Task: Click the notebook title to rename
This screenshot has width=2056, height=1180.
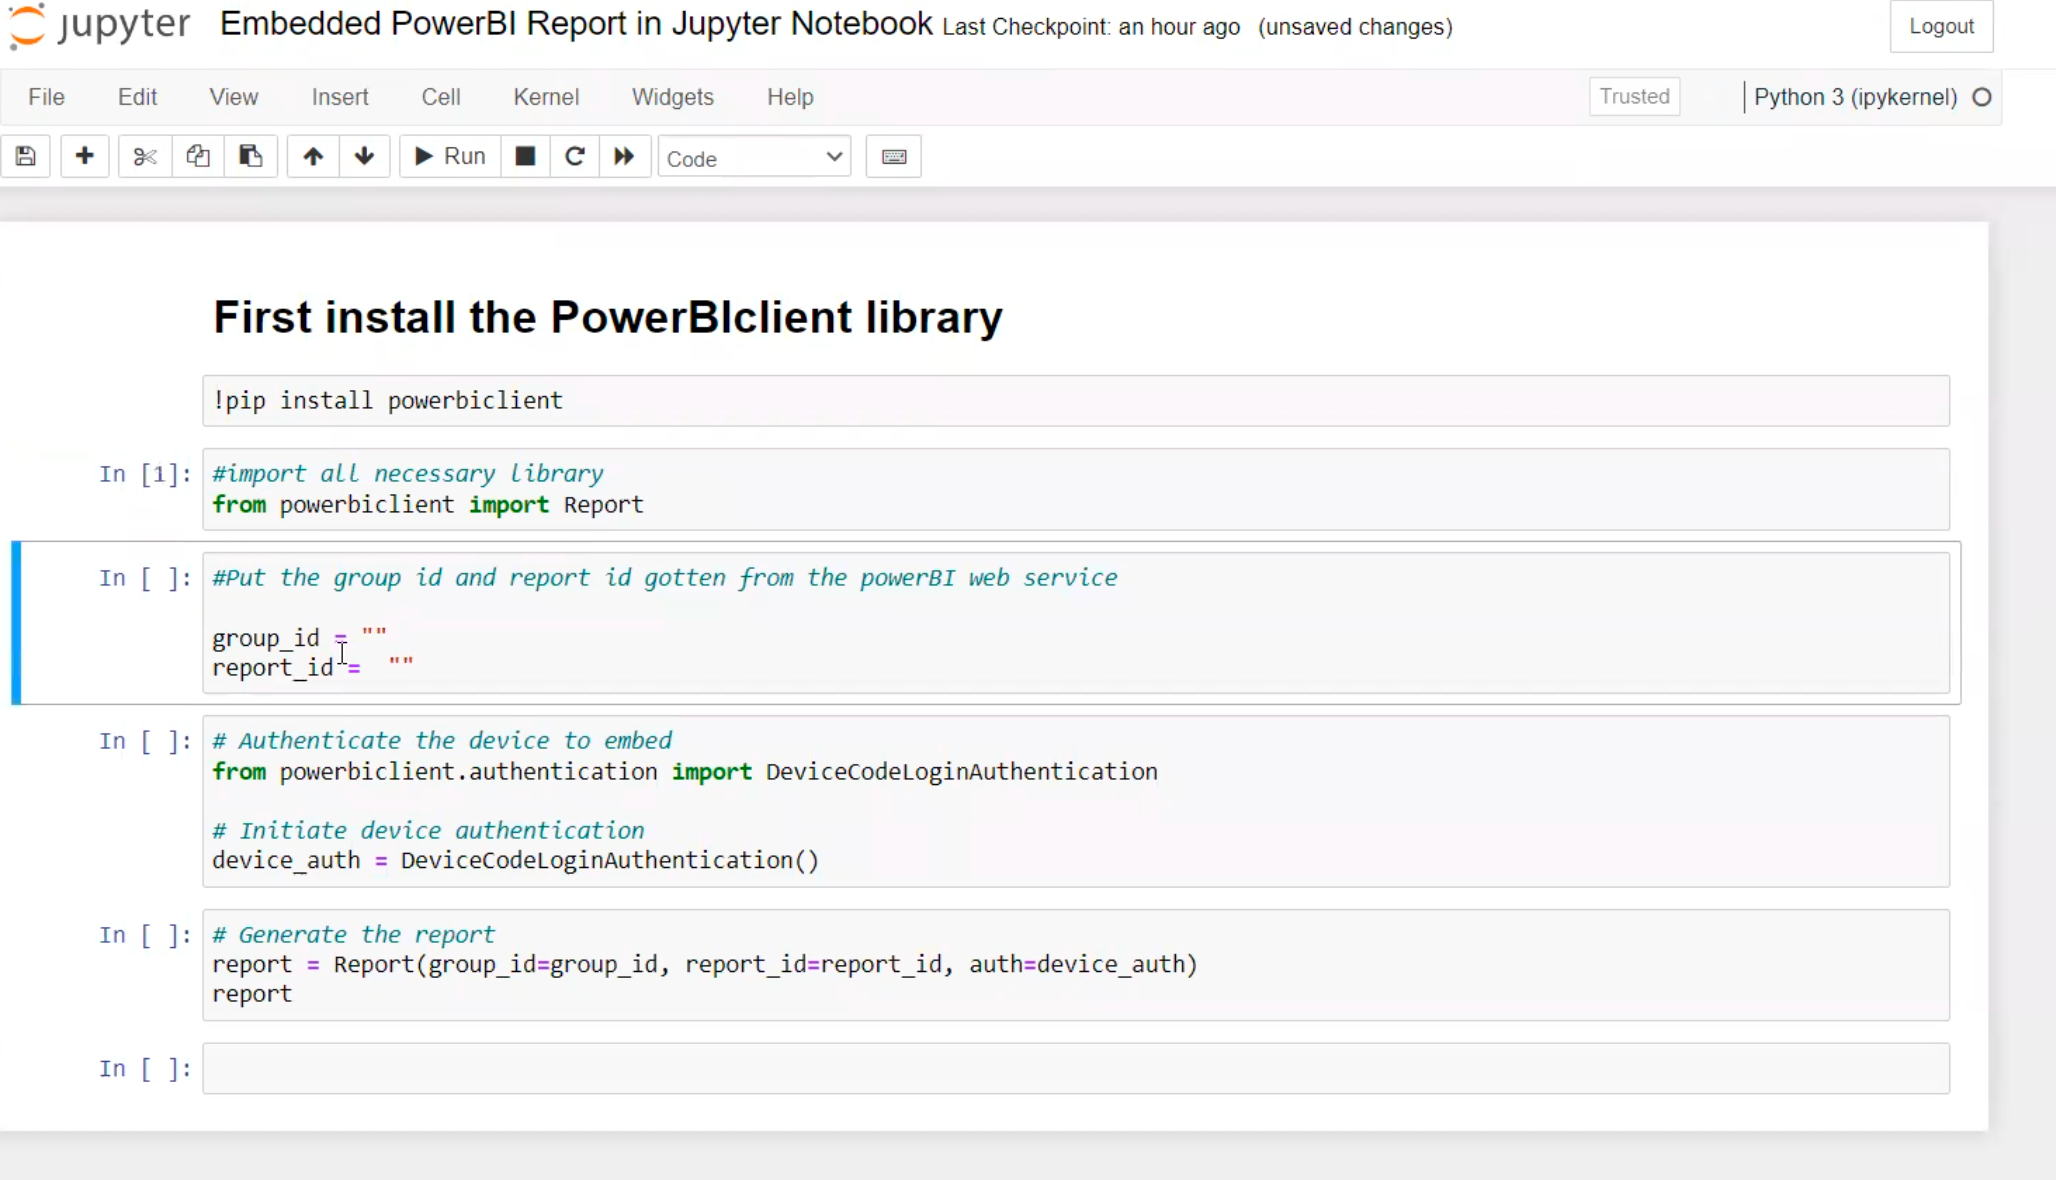Action: (x=575, y=24)
